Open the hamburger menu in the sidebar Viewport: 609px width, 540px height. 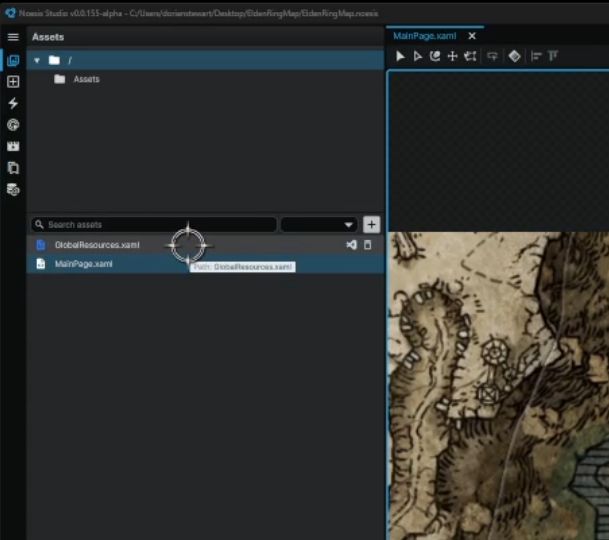pyautogui.click(x=13, y=37)
